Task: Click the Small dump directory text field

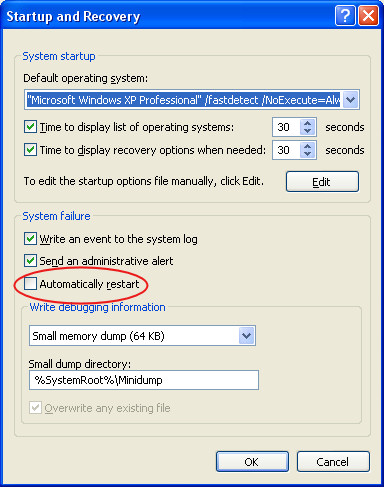Action: [x=144, y=380]
